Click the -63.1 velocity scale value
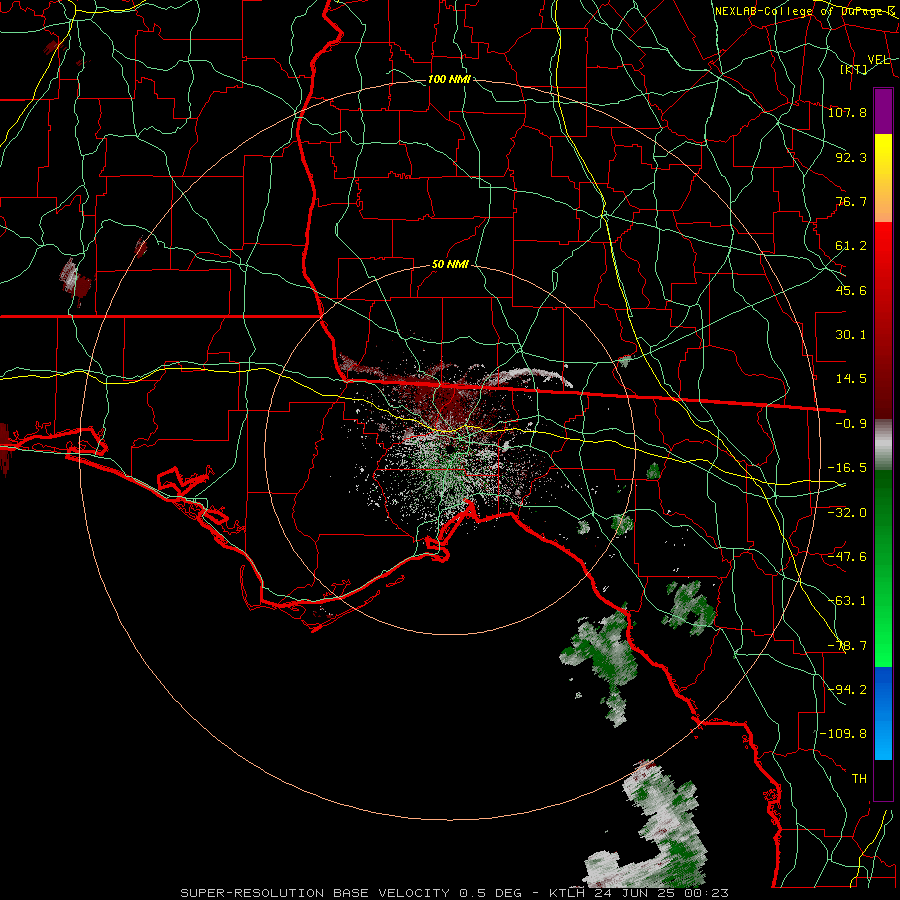The height and width of the screenshot is (900, 900). click(847, 601)
